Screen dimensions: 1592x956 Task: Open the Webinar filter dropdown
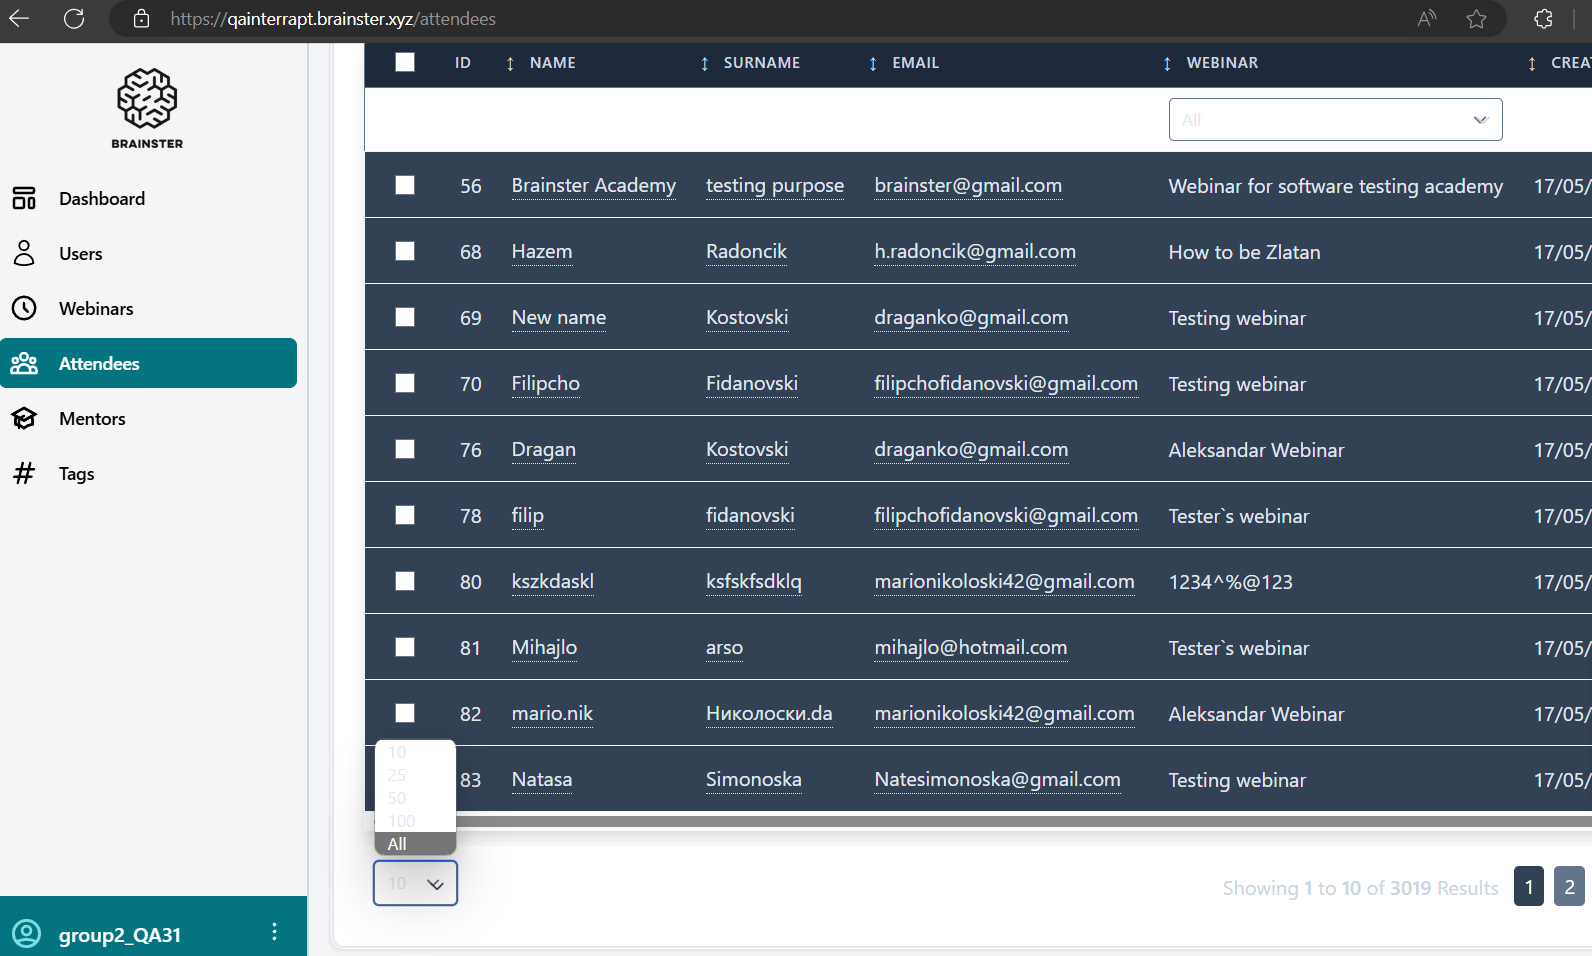pyautogui.click(x=1335, y=120)
